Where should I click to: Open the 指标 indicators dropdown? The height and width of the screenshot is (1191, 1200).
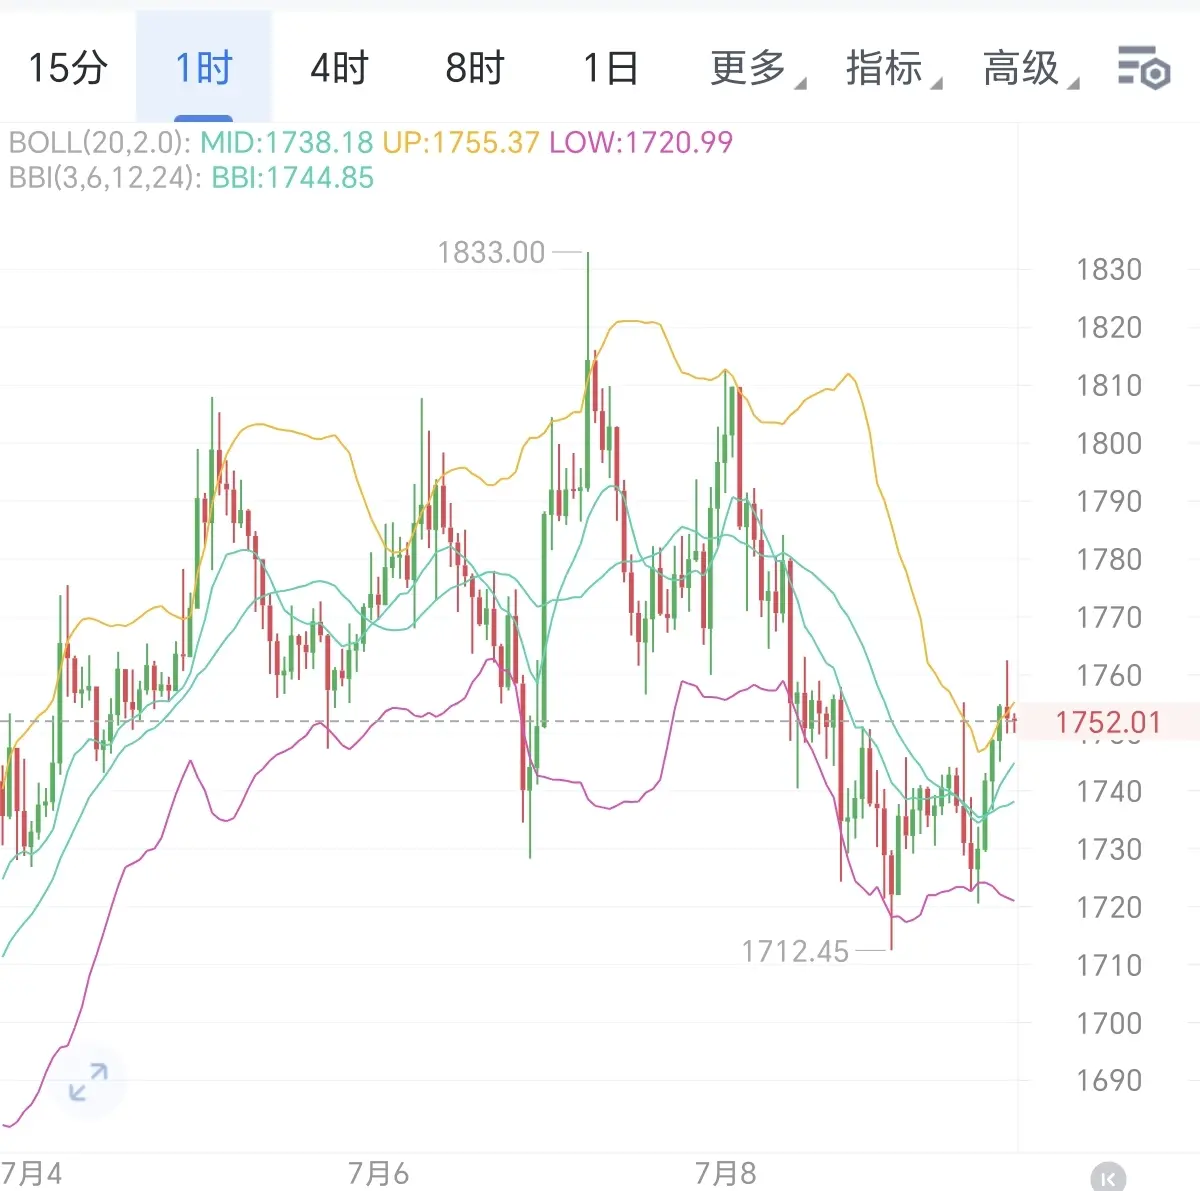click(x=893, y=68)
